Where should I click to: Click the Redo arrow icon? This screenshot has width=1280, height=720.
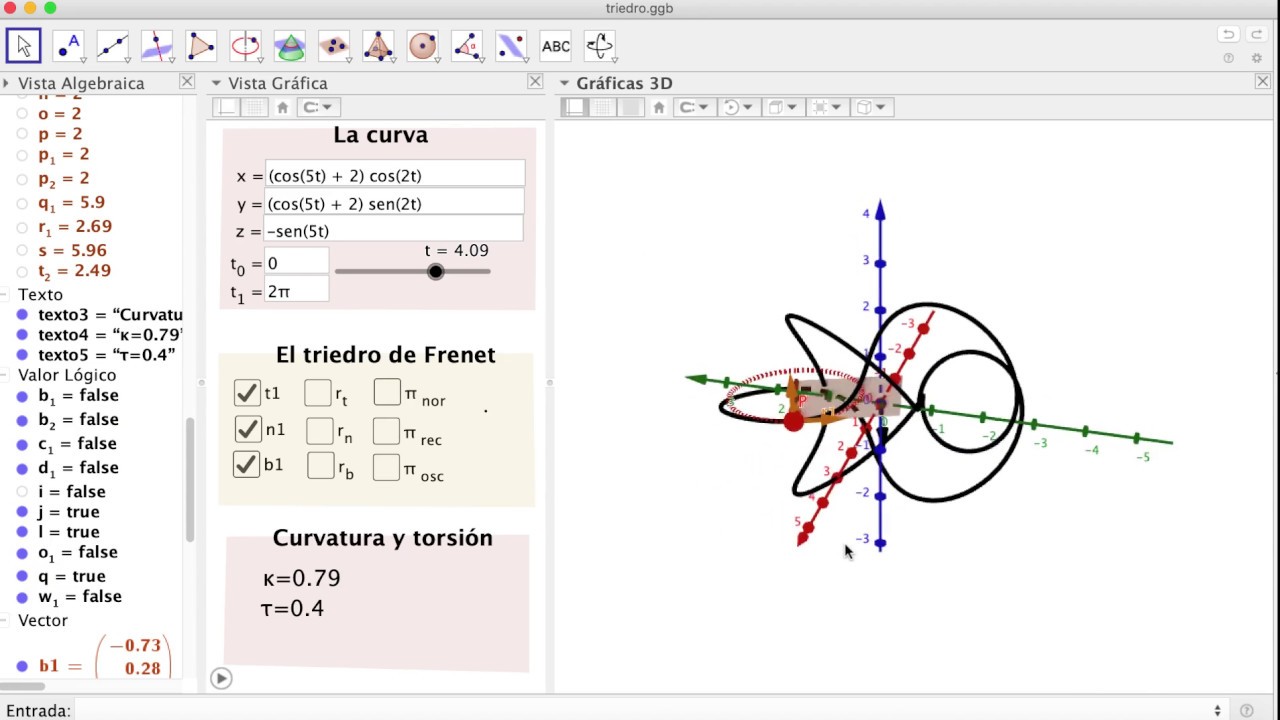pos(1257,35)
